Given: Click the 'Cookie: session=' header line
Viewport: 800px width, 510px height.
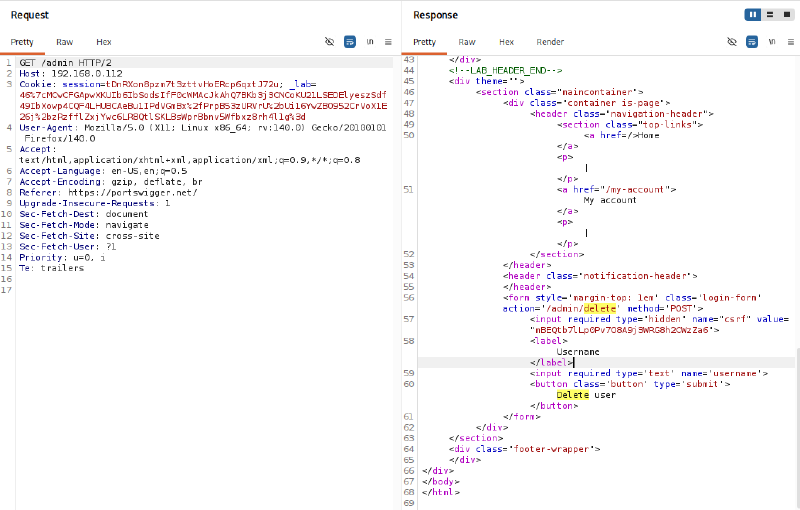Looking at the screenshot, I should click(168, 84).
